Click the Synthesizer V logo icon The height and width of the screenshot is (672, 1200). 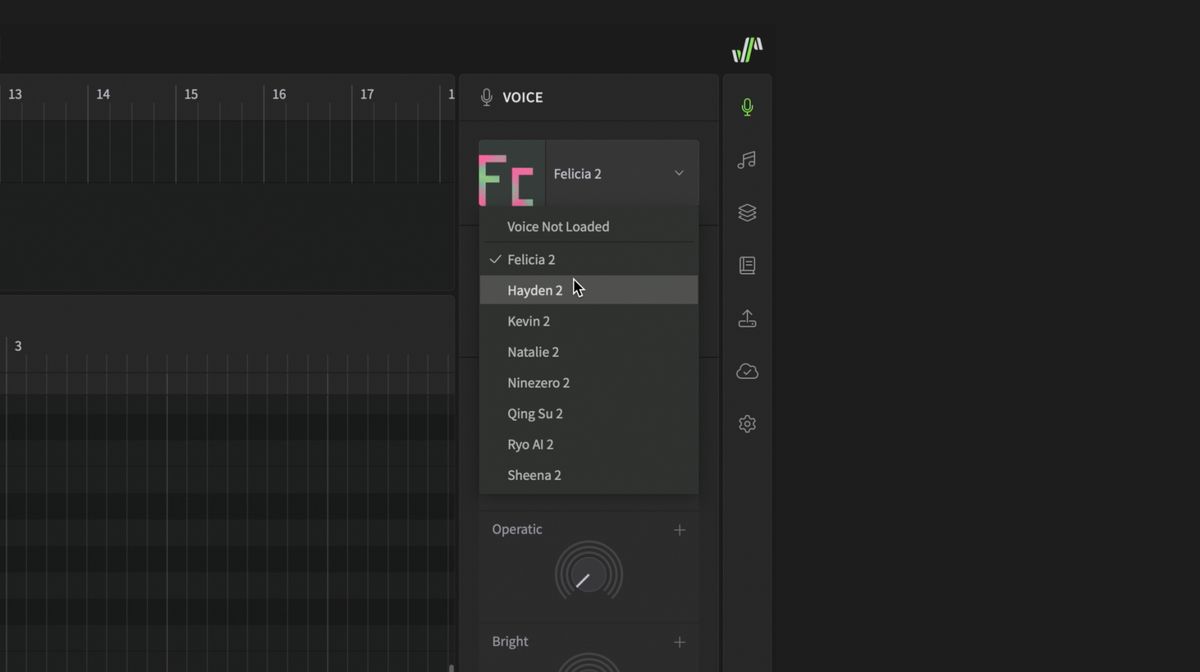[x=747, y=49]
